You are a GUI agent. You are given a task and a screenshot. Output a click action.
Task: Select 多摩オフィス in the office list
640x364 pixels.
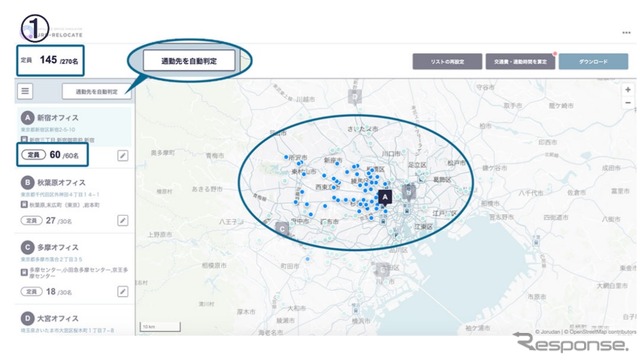(x=58, y=247)
